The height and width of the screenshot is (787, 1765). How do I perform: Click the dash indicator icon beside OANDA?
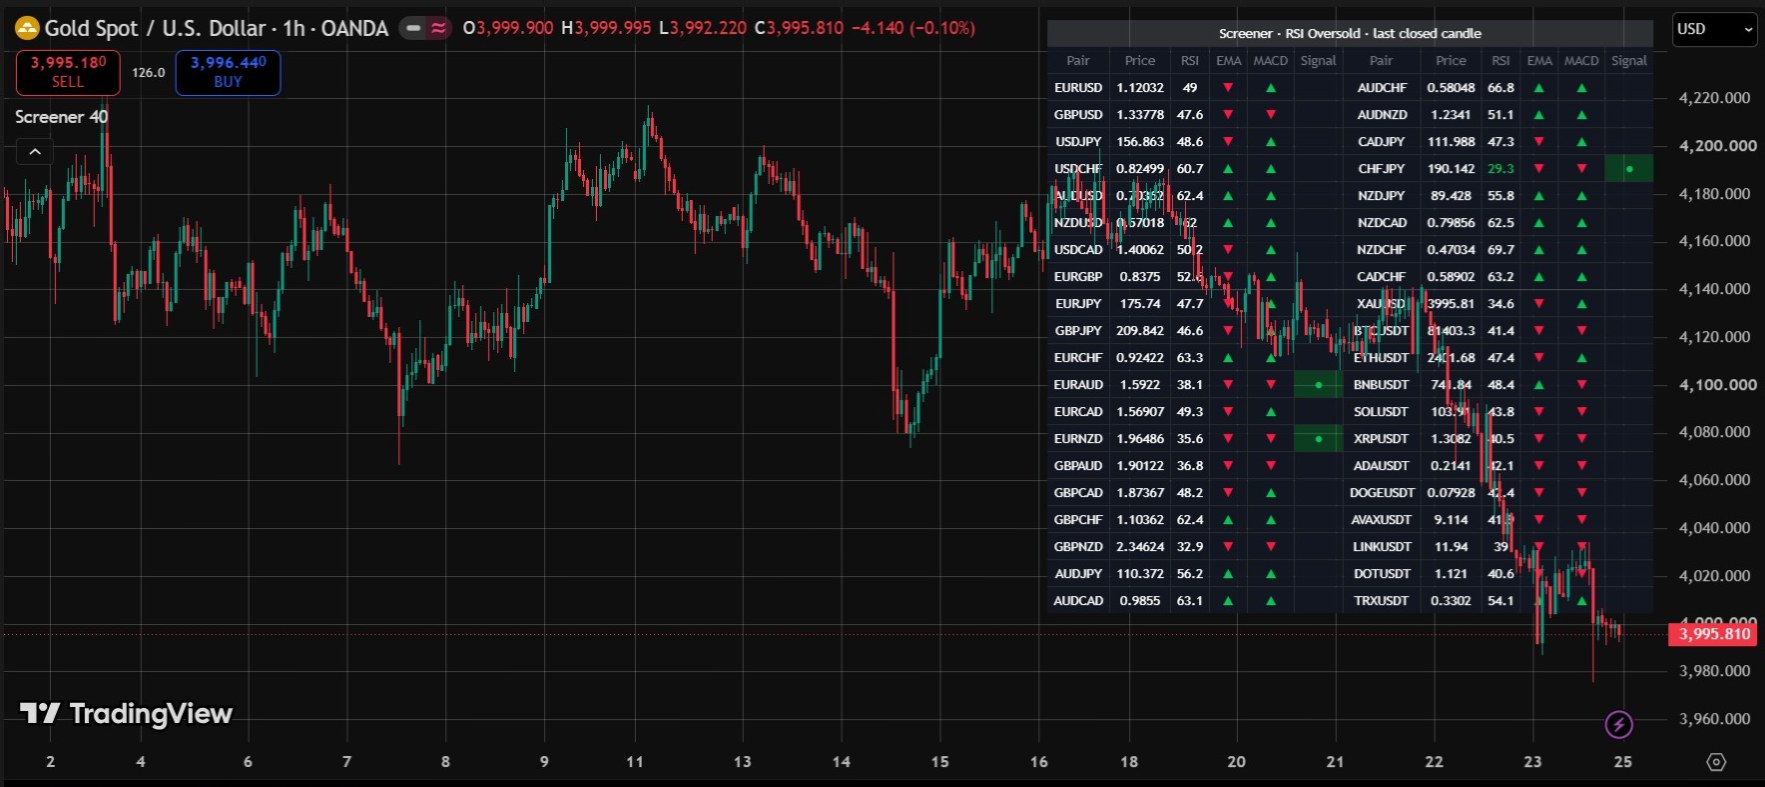click(413, 28)
